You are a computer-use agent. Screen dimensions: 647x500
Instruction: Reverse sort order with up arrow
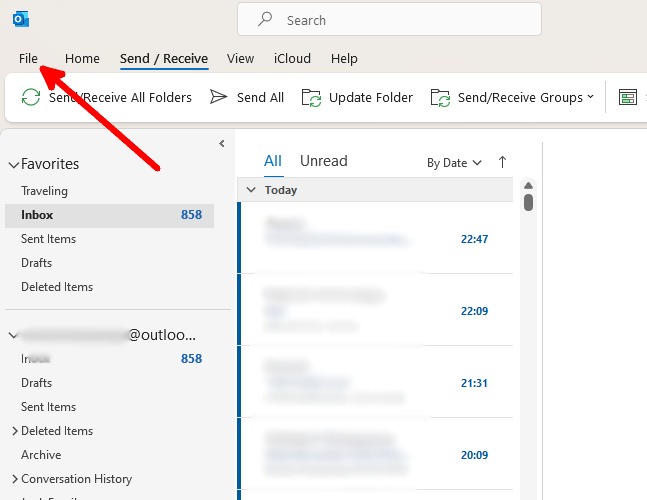pyautogui.click(x=502, y=162)
